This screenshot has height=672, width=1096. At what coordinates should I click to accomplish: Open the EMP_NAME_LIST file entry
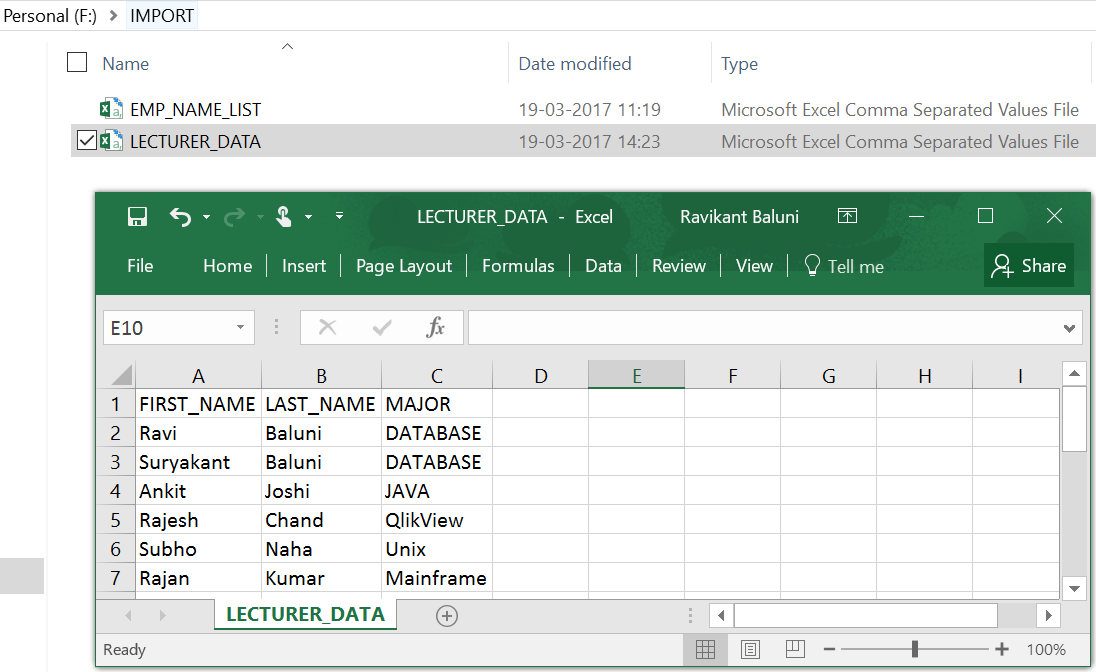[195, 110]
